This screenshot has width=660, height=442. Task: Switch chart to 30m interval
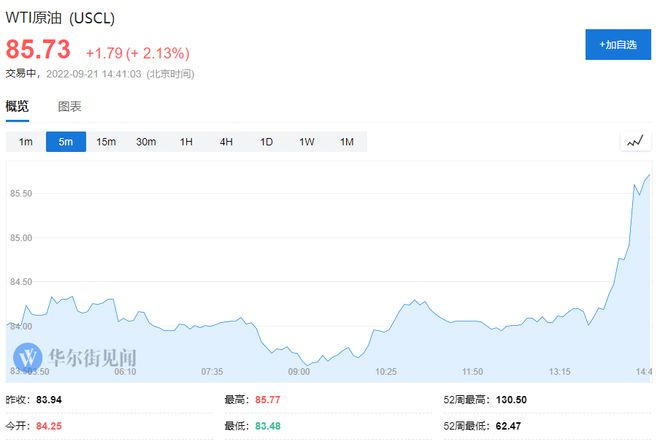tap(146, 142)
